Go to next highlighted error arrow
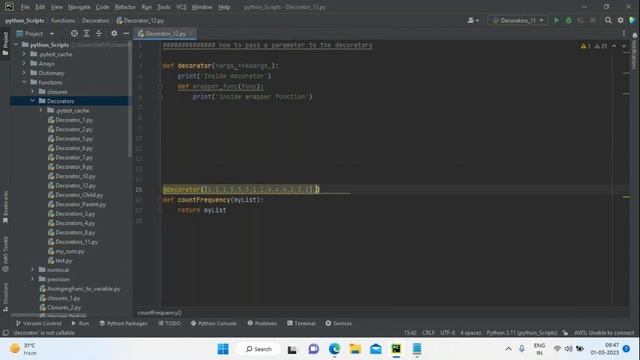The image size is (640, 360). pos(624,46)
